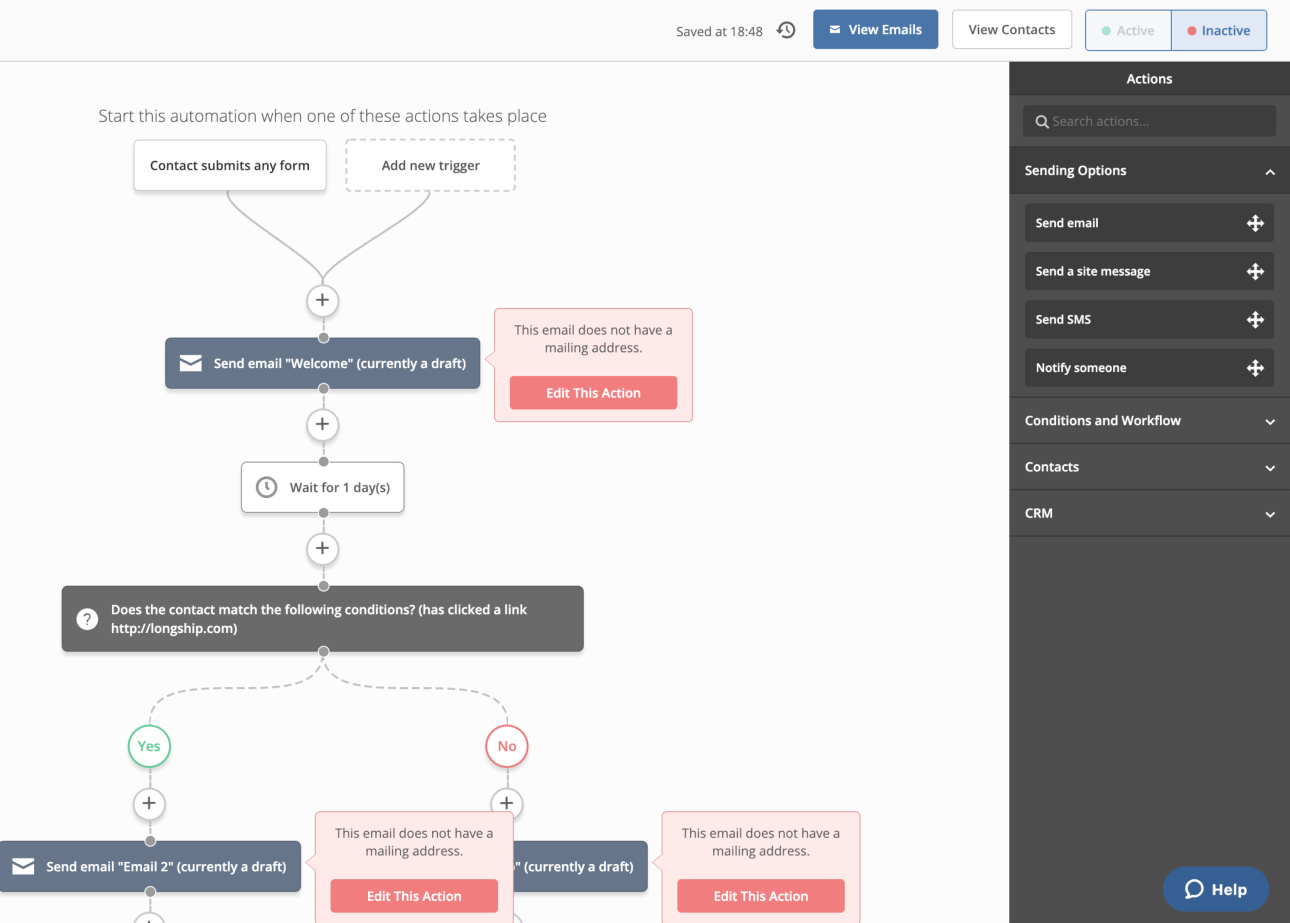Open the revision history clock icon

point(786,30)
